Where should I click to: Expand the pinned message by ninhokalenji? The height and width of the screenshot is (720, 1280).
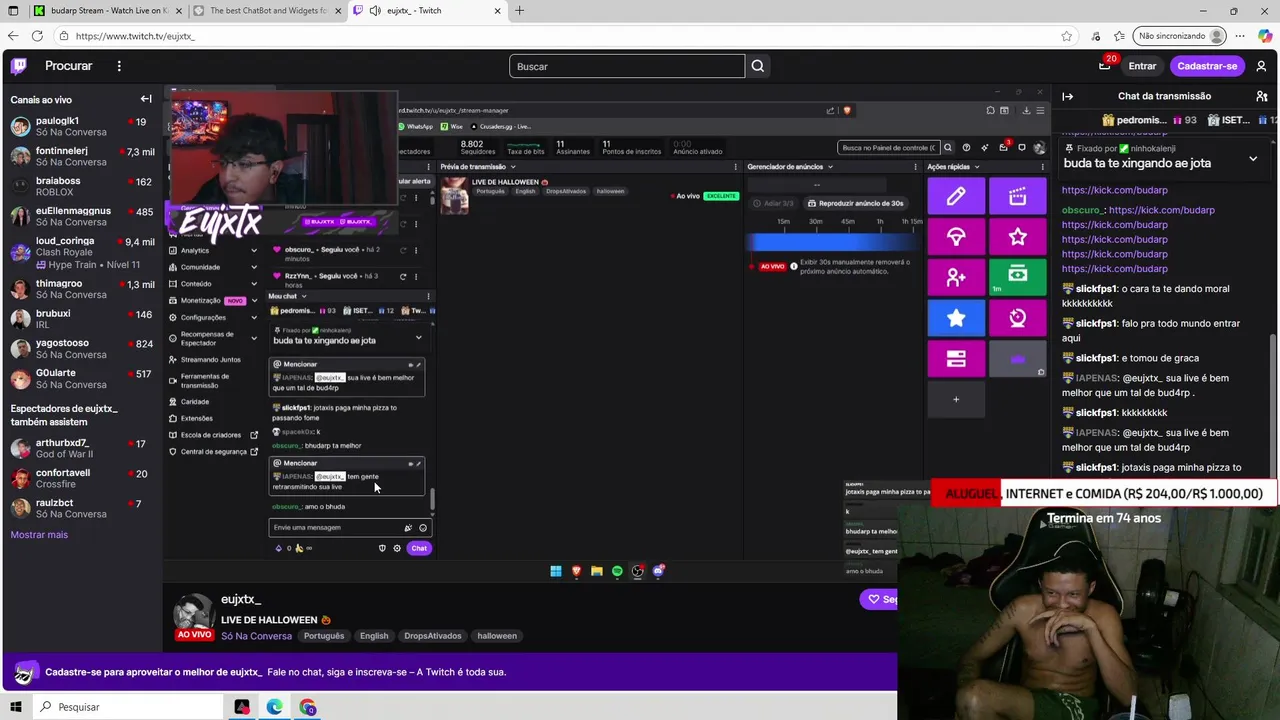coord(1253,159)
